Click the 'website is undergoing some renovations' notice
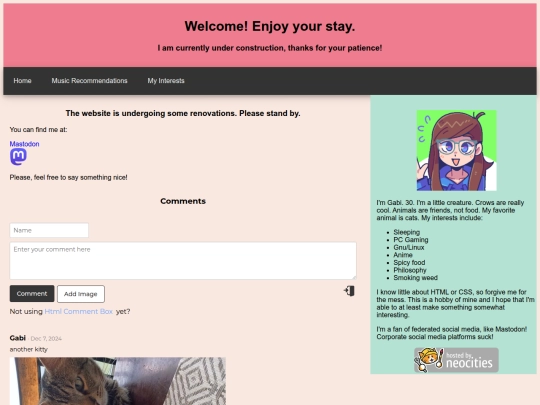Screen dimensions: 540x405 [x=183, y=113]
